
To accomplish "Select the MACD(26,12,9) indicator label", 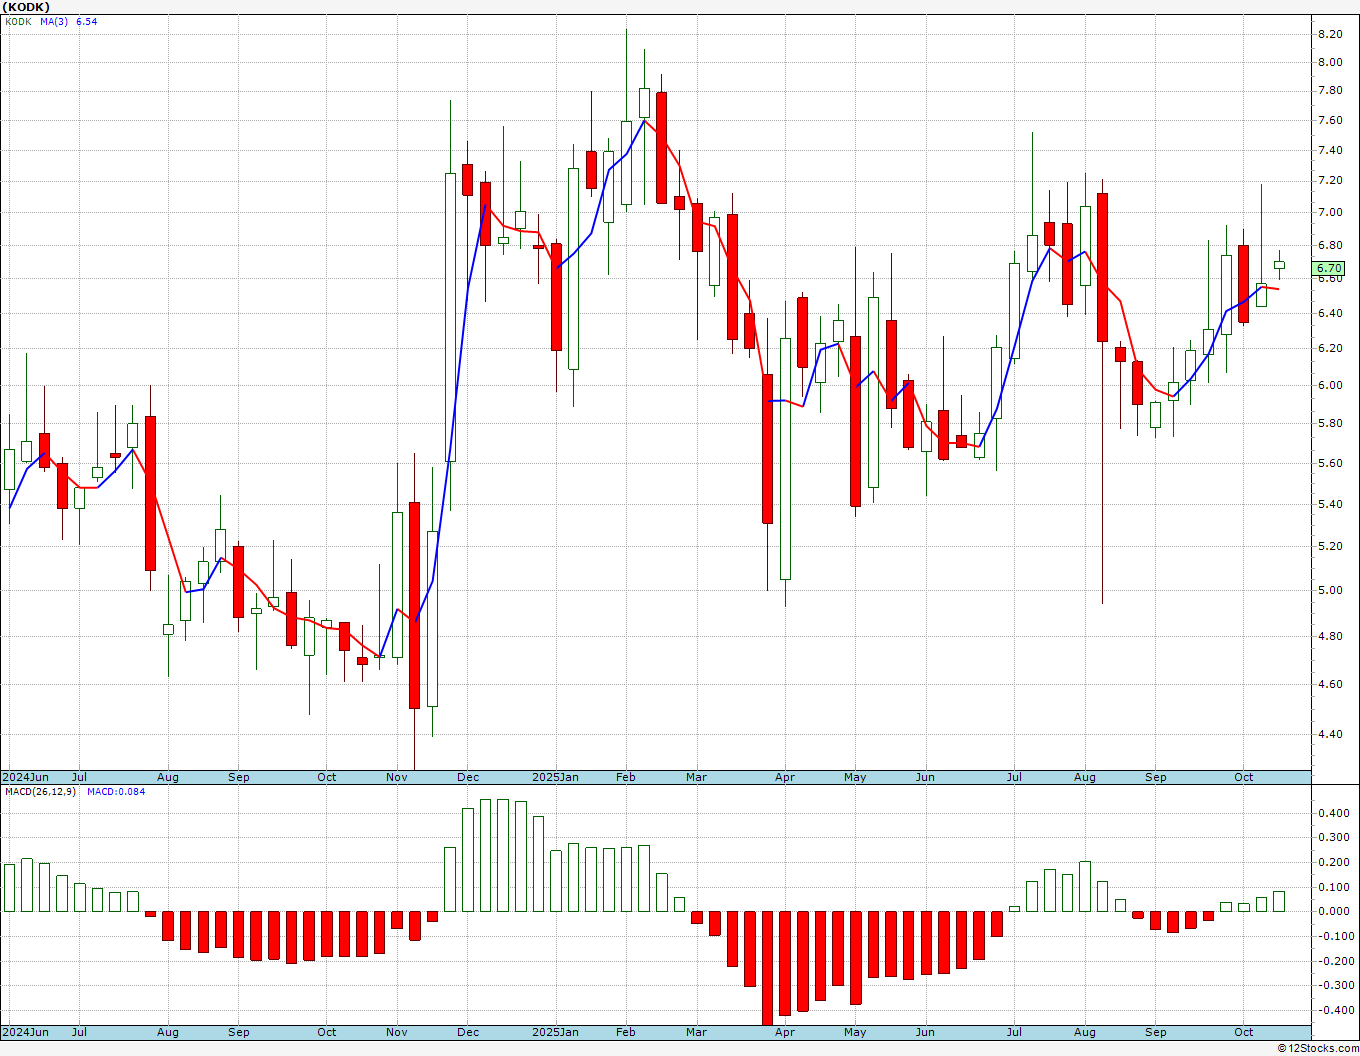I will (40, 792).
